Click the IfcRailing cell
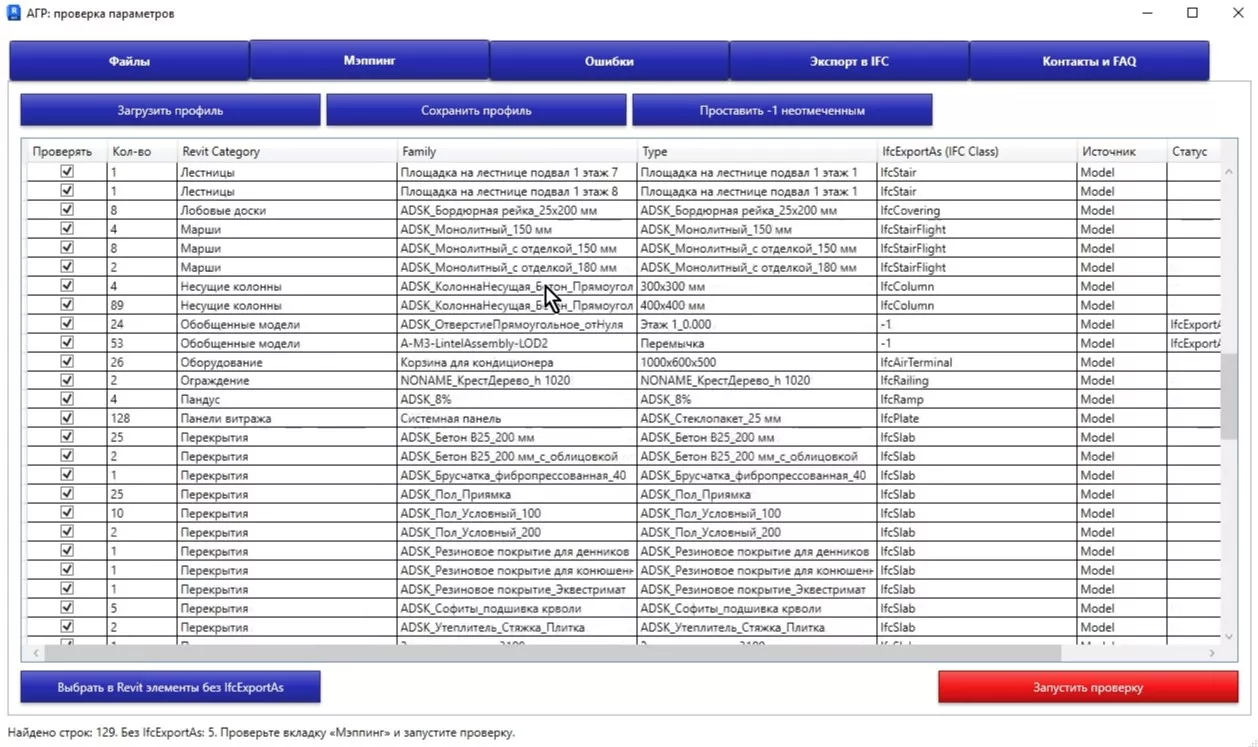Screen dimensions: 1258x747 [976, 381]
